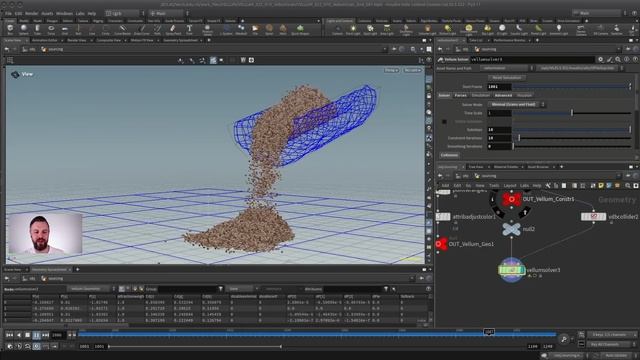Switch to the Performance Monitor tab
Screen dimensions: 640x360
coord(509,40)
